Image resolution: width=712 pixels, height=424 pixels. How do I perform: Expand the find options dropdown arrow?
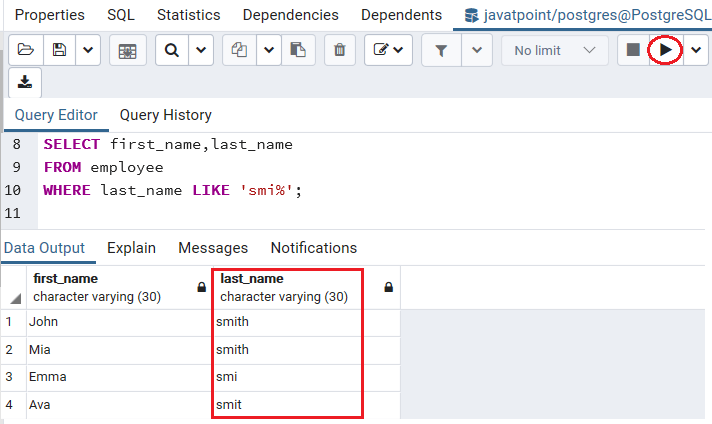[x=201, y=50]
